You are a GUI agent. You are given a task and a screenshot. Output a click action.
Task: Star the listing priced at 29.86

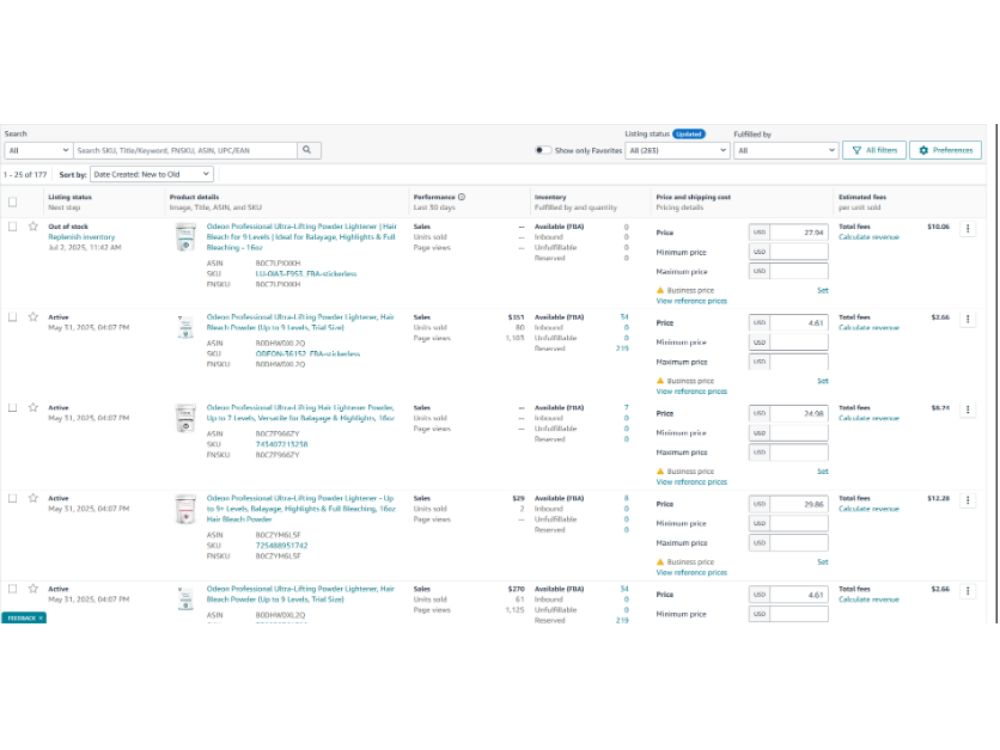(33, 498)
